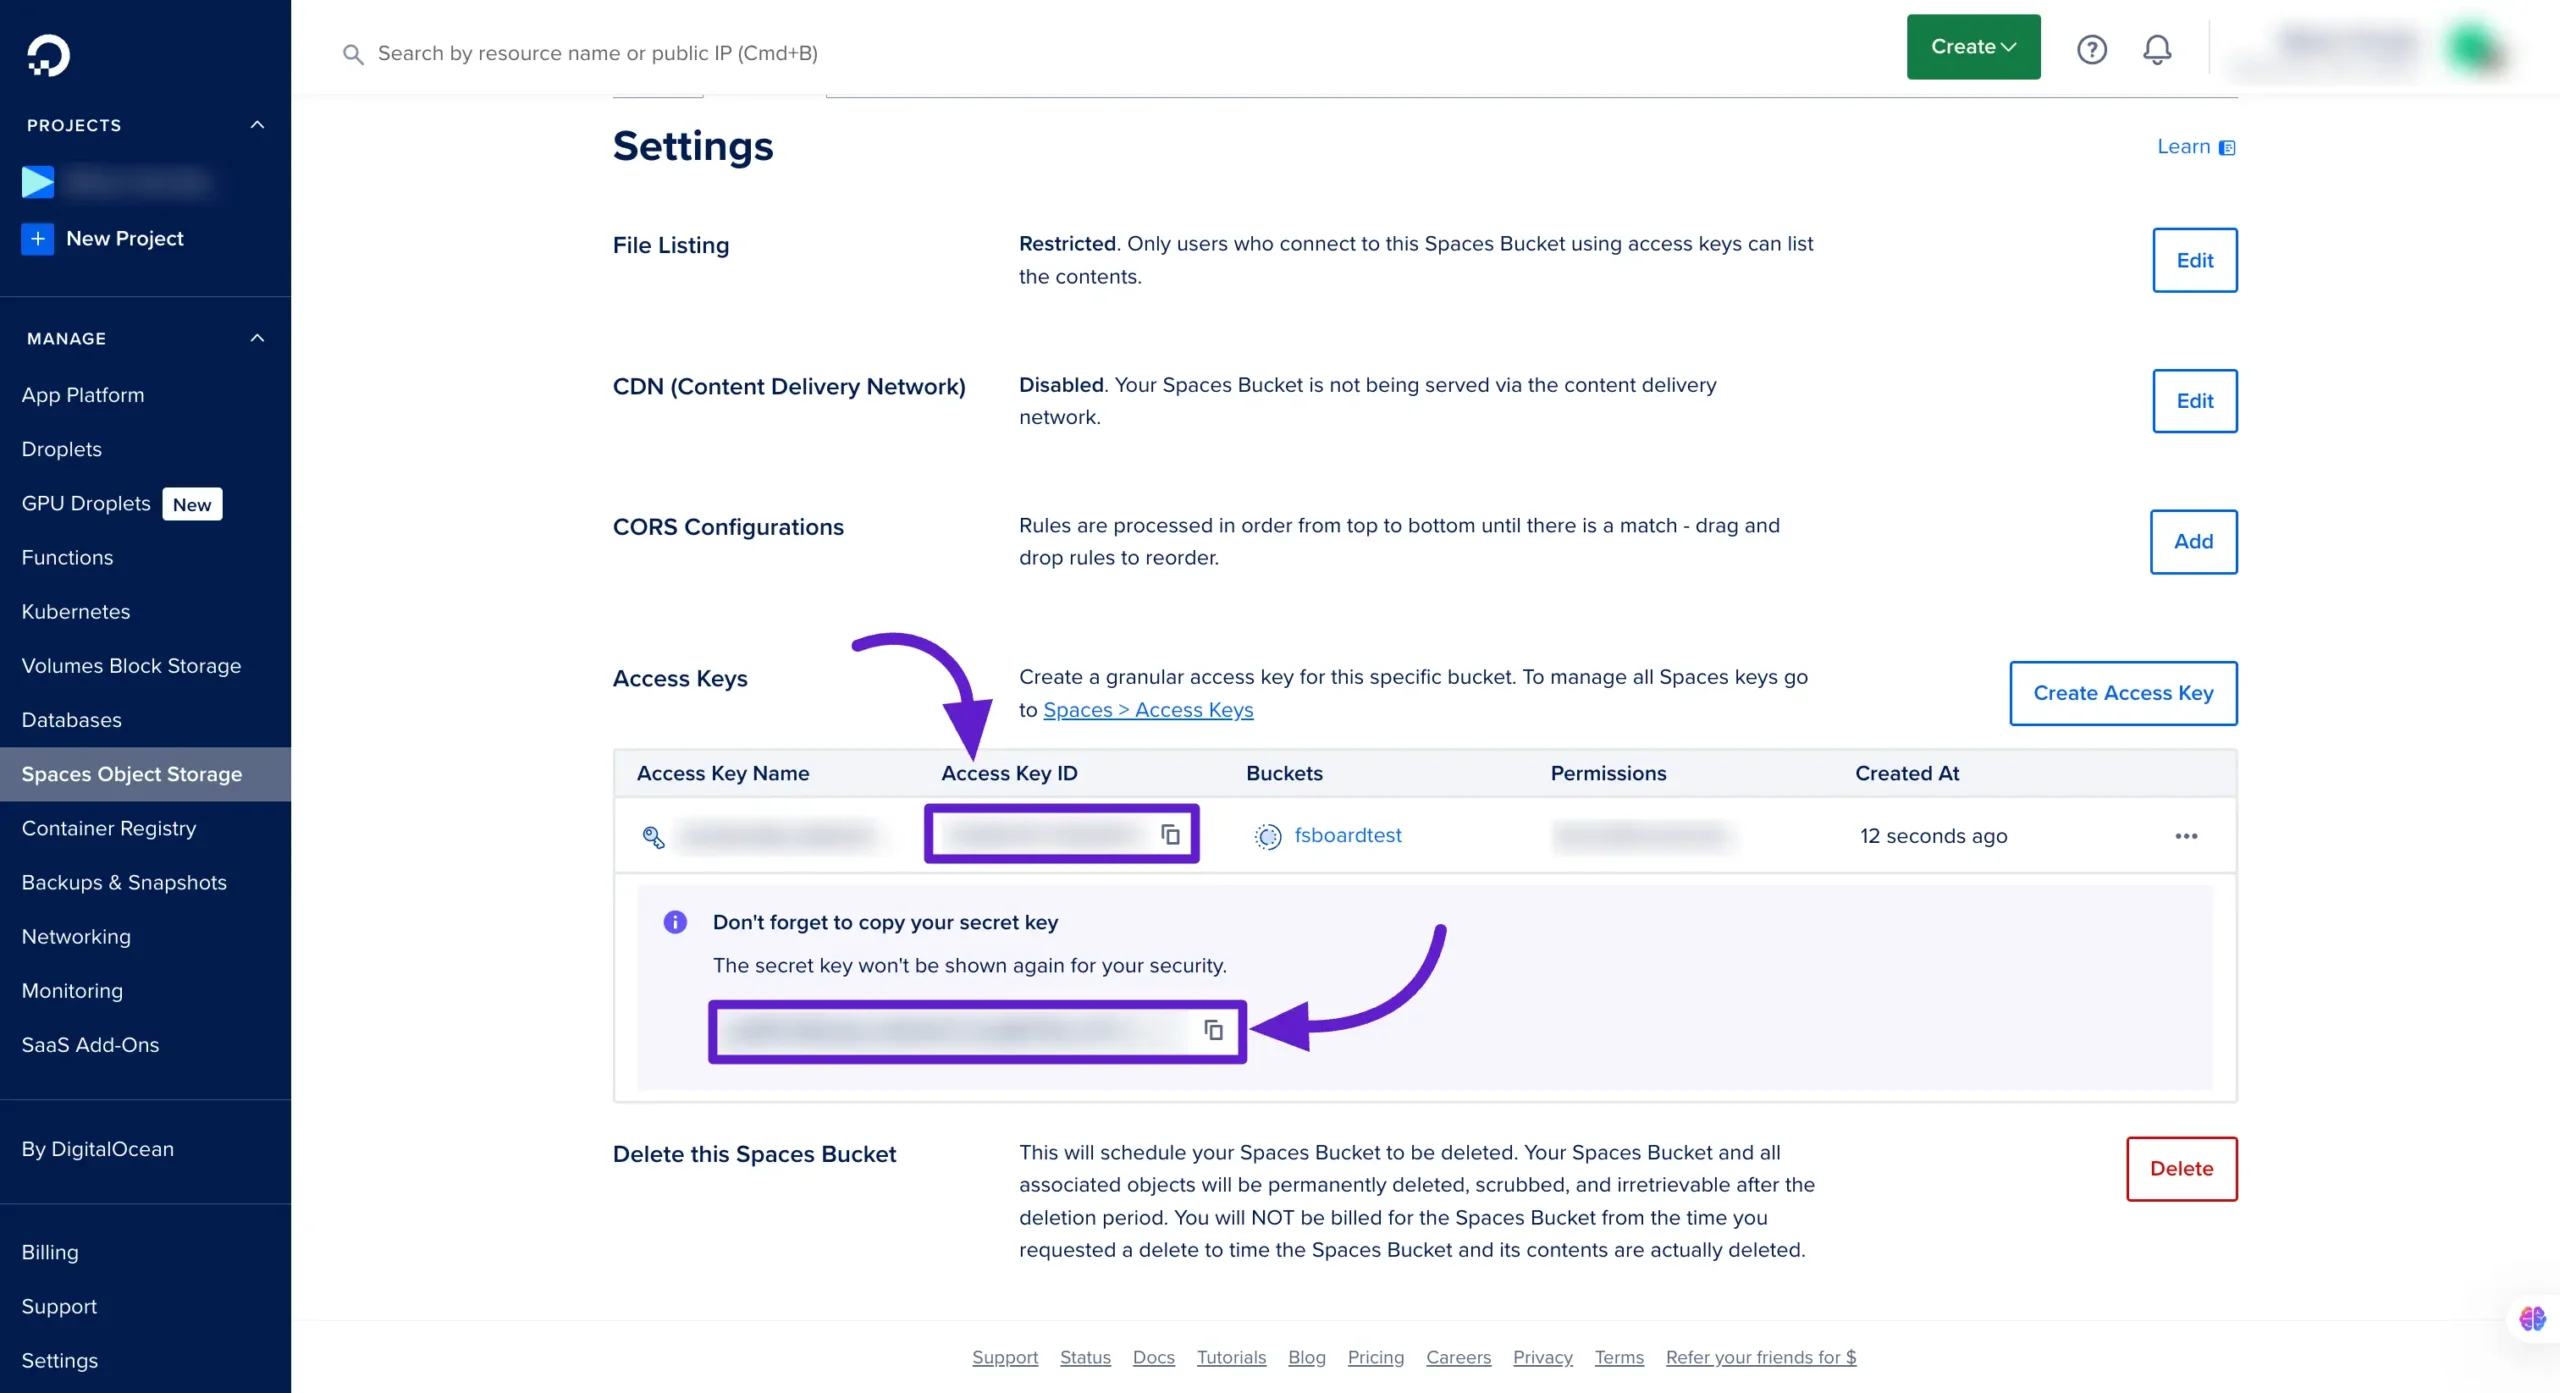Click the user avatar in header

coord(2474,48)
